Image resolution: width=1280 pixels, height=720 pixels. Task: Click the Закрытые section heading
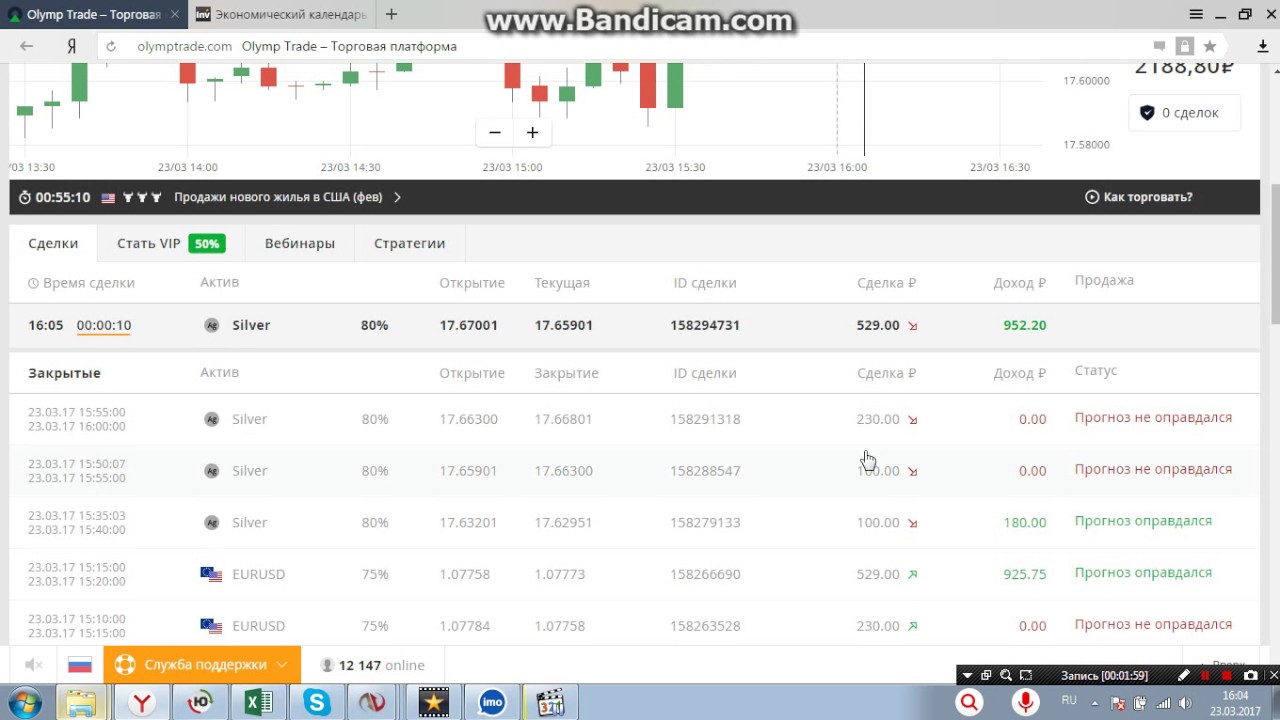click(x=64, y=373)
